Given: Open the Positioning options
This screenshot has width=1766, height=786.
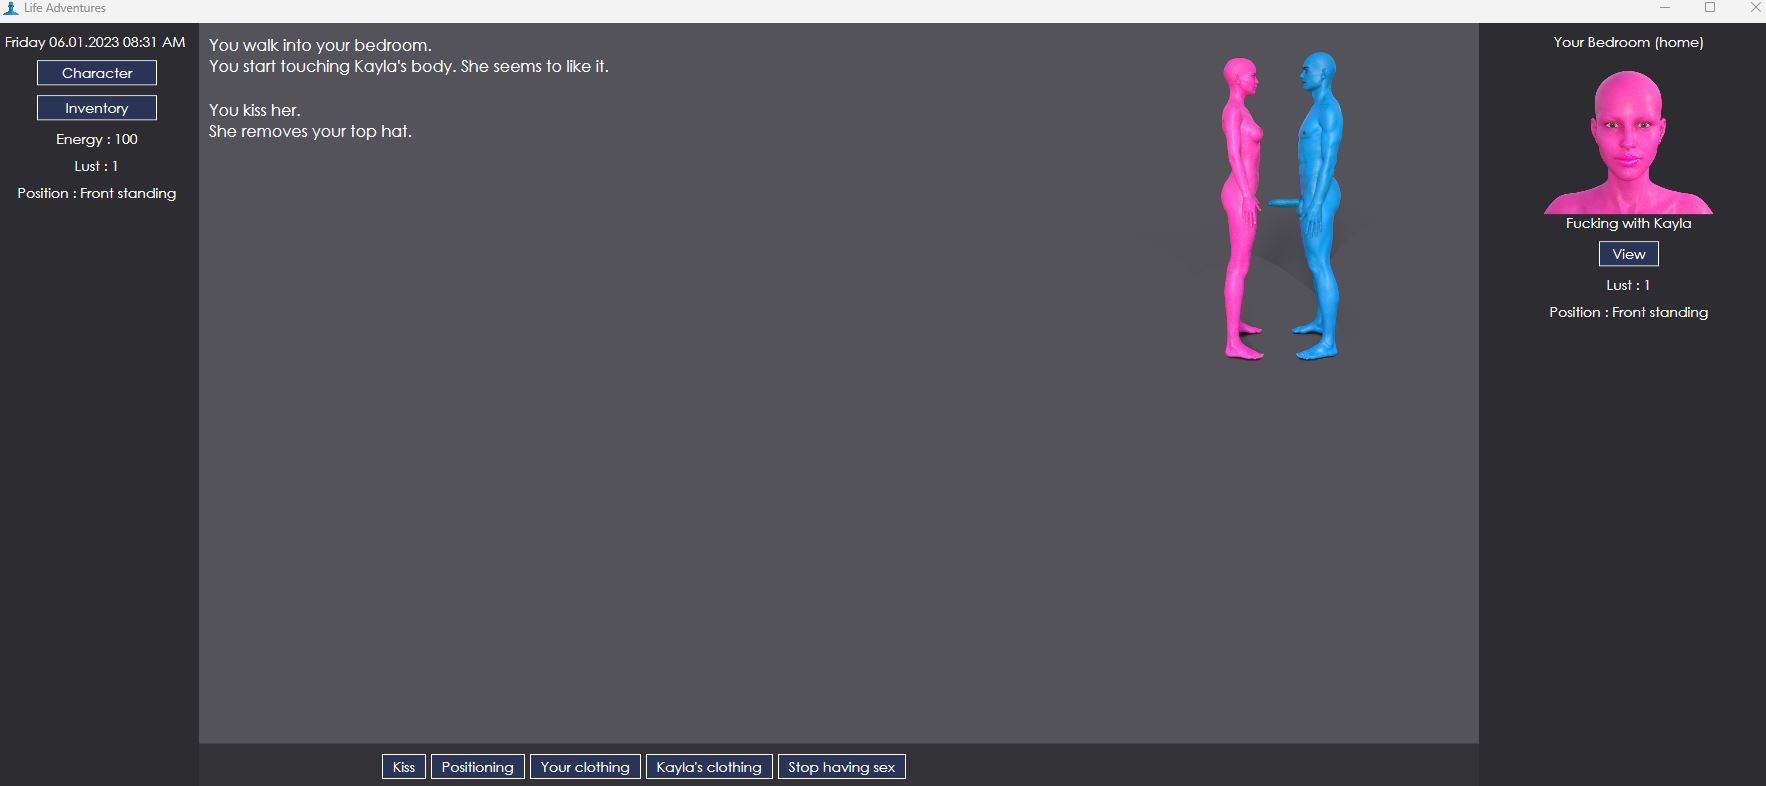Looking at the screenshot, I should (x=477, y=767).
